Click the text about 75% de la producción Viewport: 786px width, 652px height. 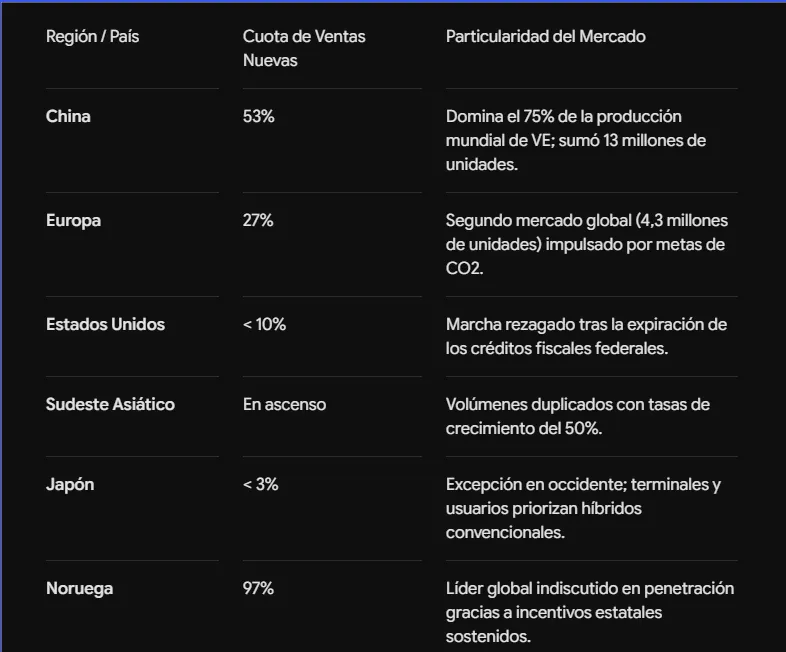pos(575,140)
